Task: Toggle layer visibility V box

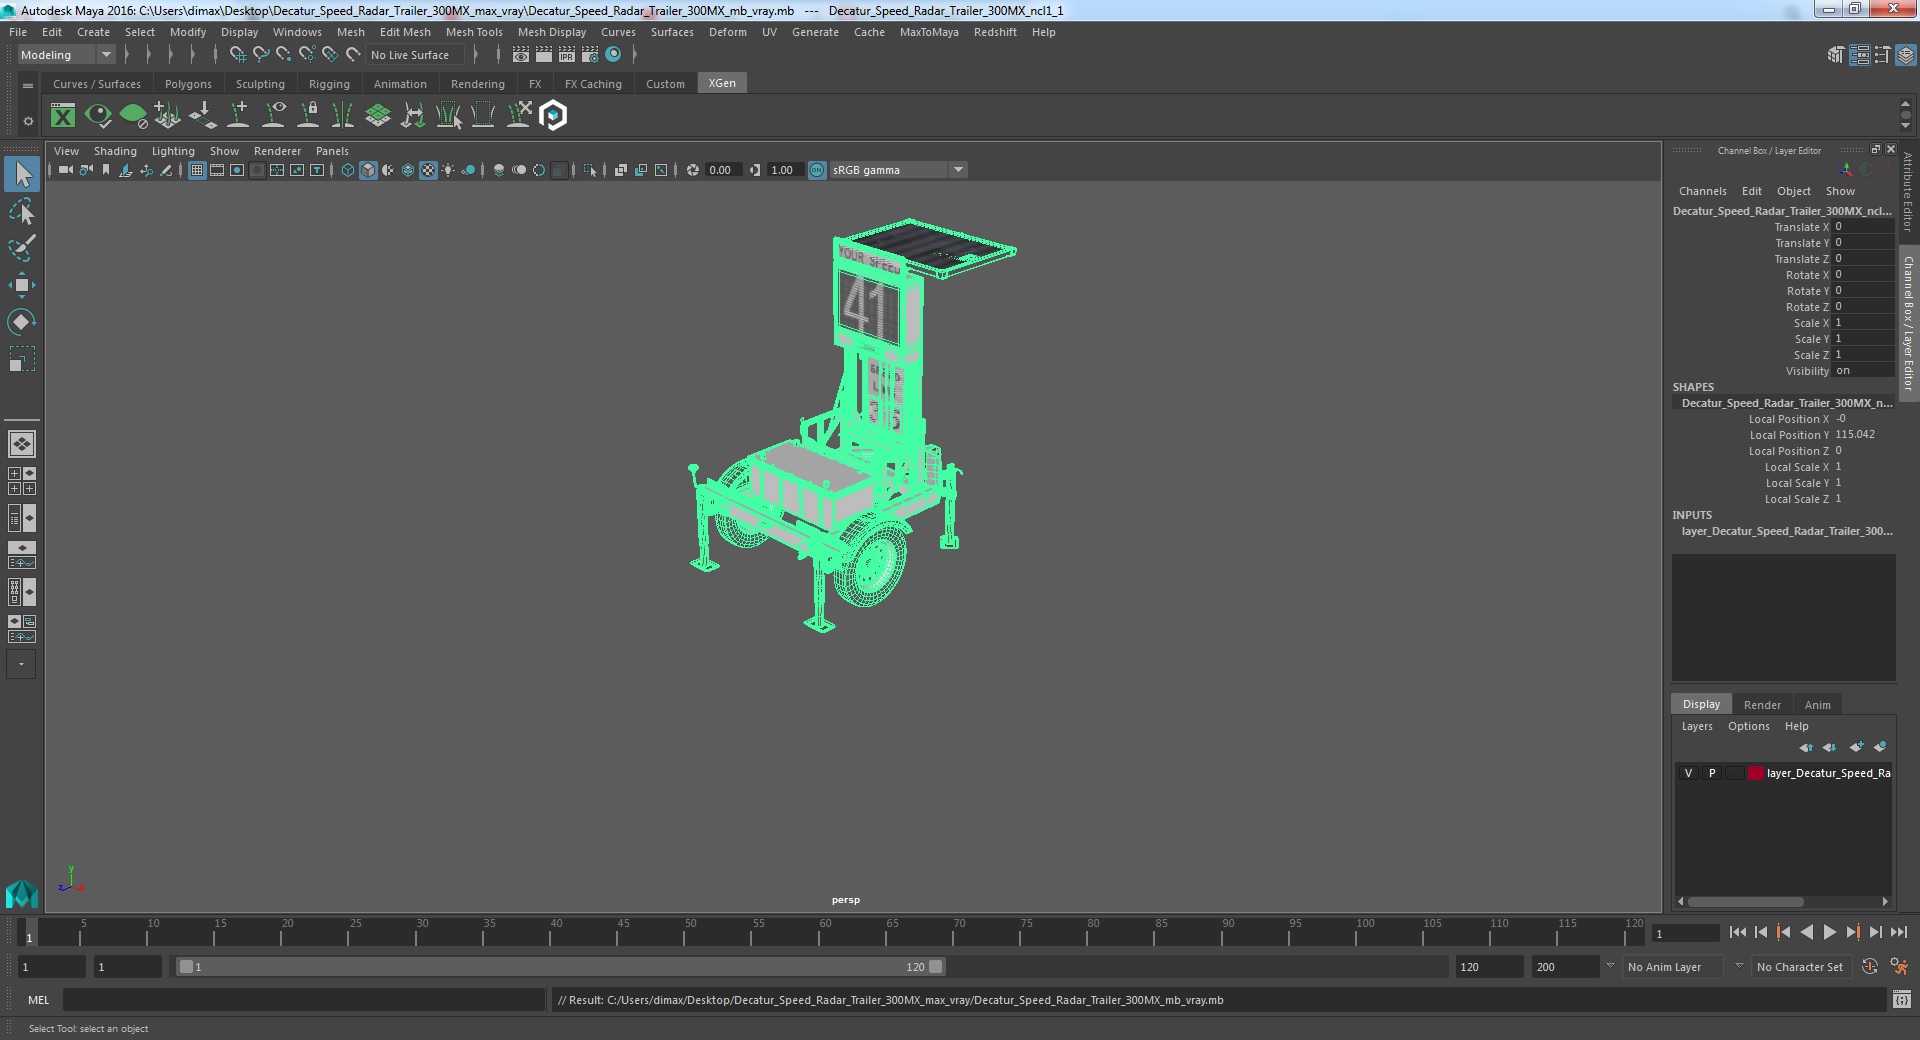Action: 1688,773
